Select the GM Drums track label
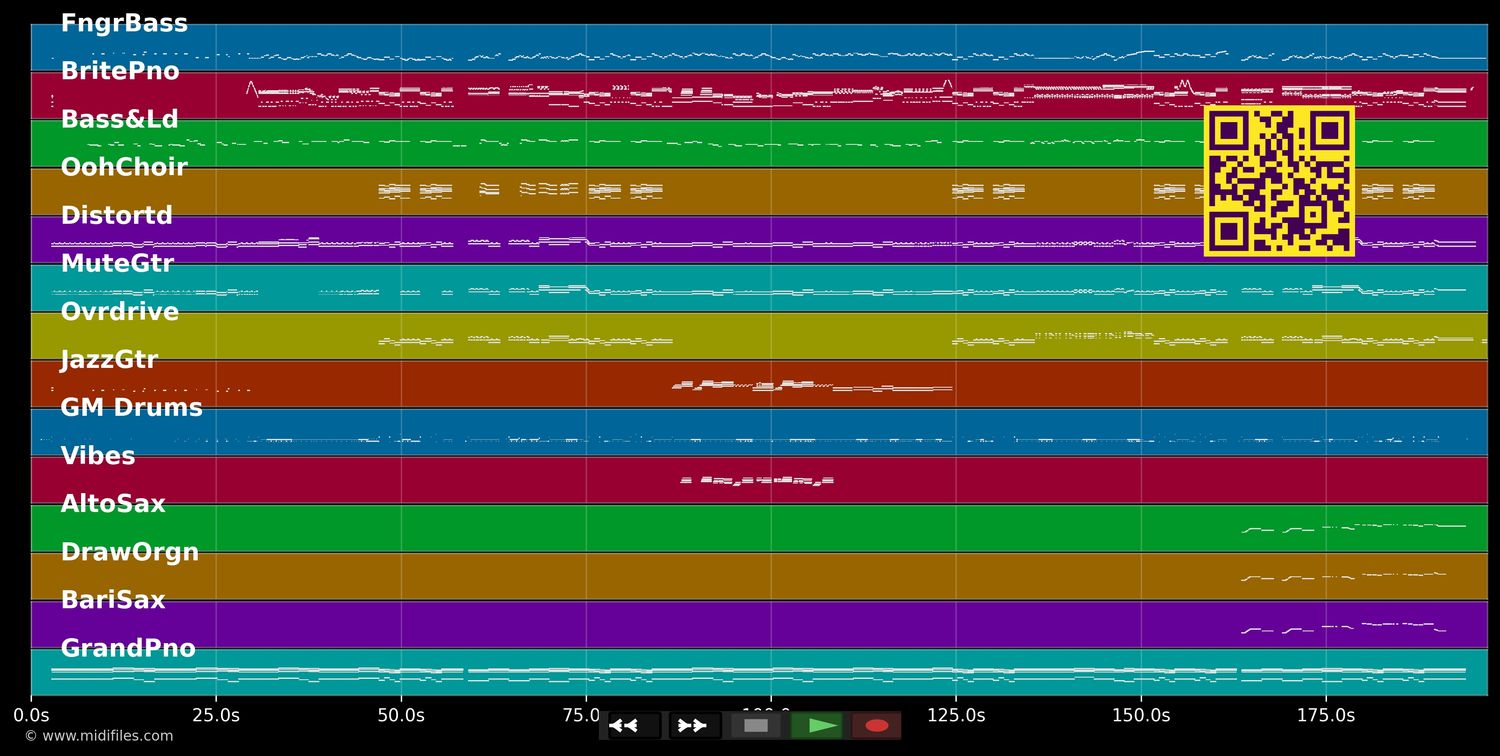 point(131,407)
